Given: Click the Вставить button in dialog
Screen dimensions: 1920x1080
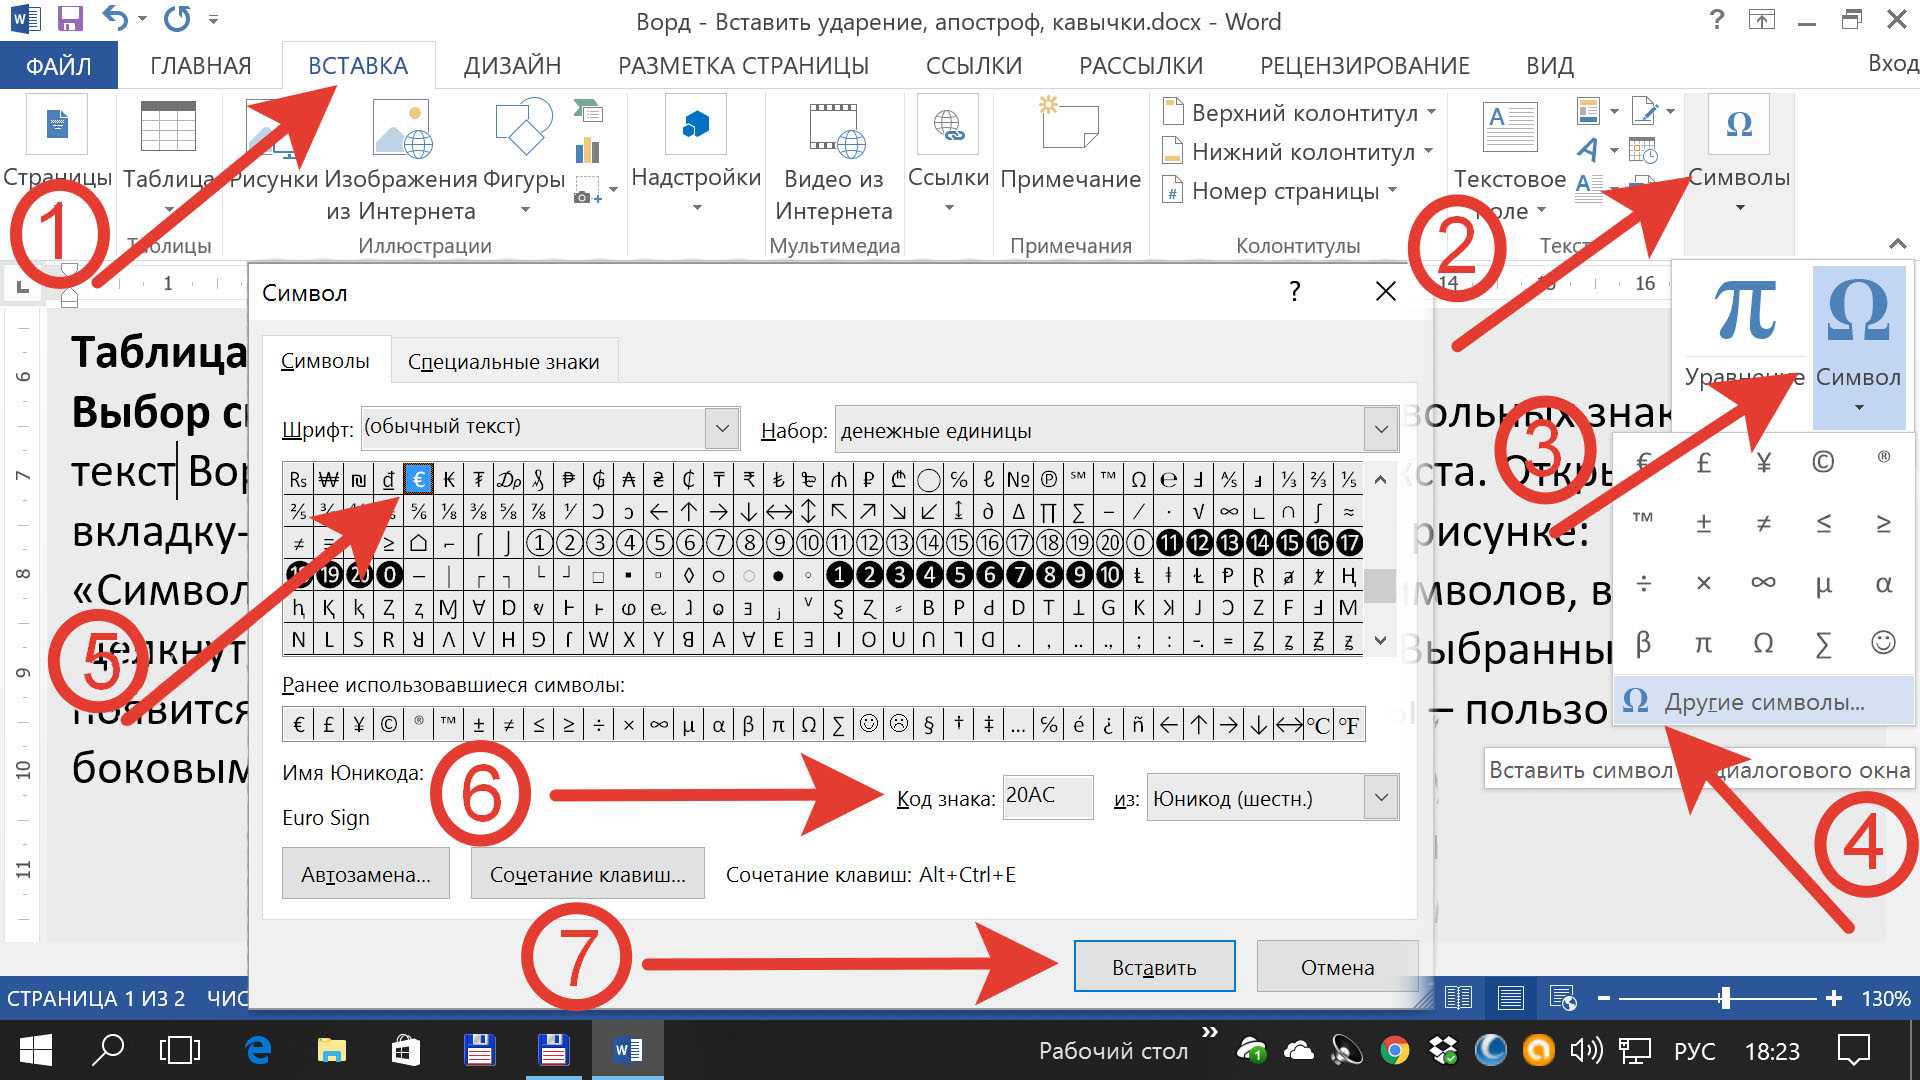Looking at the screenshot, I should point(1154,967).
